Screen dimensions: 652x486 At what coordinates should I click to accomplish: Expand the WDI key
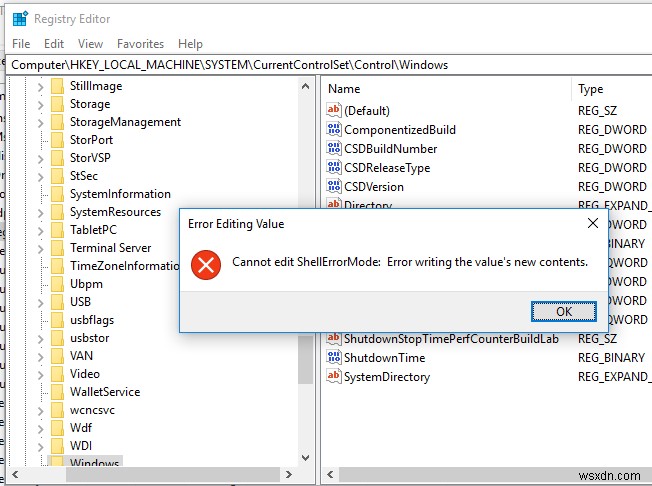[40, 447]
